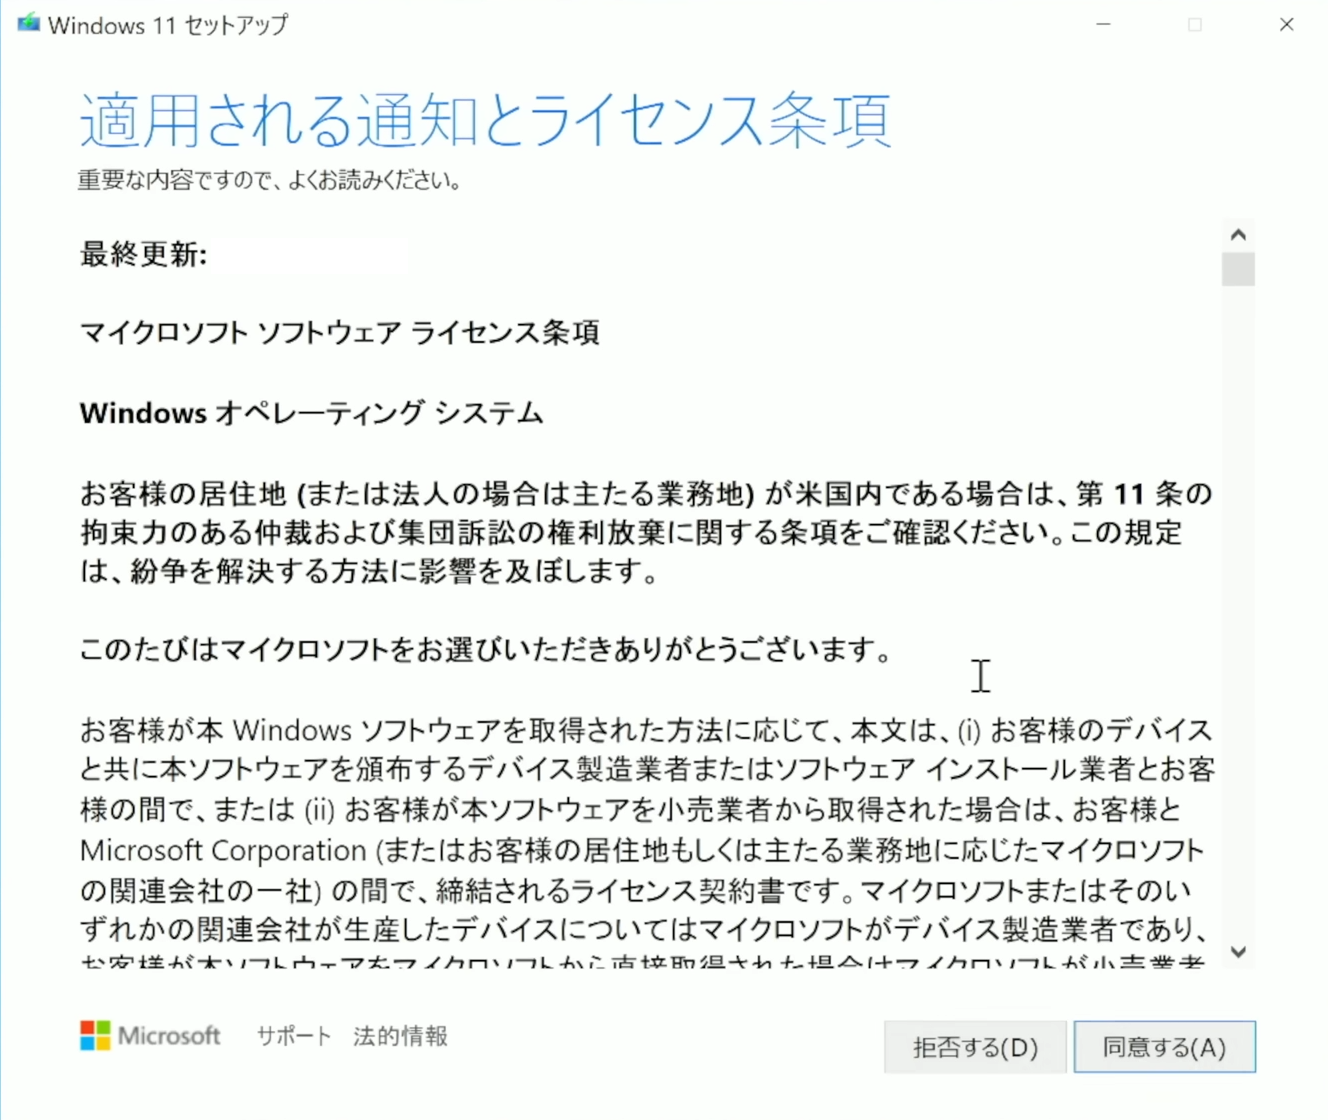This screenshot has width=1328, height=1120.
Task: Click the Windows 11 setup title bar icon
Action: [28, 23]
